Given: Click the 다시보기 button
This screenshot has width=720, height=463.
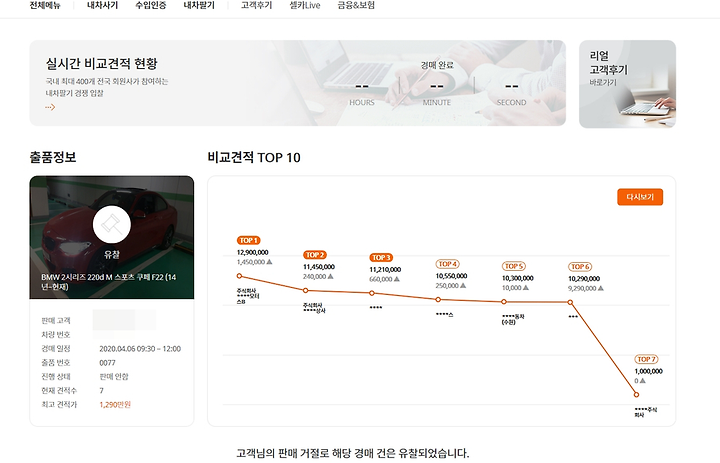Looking at the screenshot, I should click(x=640, y=197).
